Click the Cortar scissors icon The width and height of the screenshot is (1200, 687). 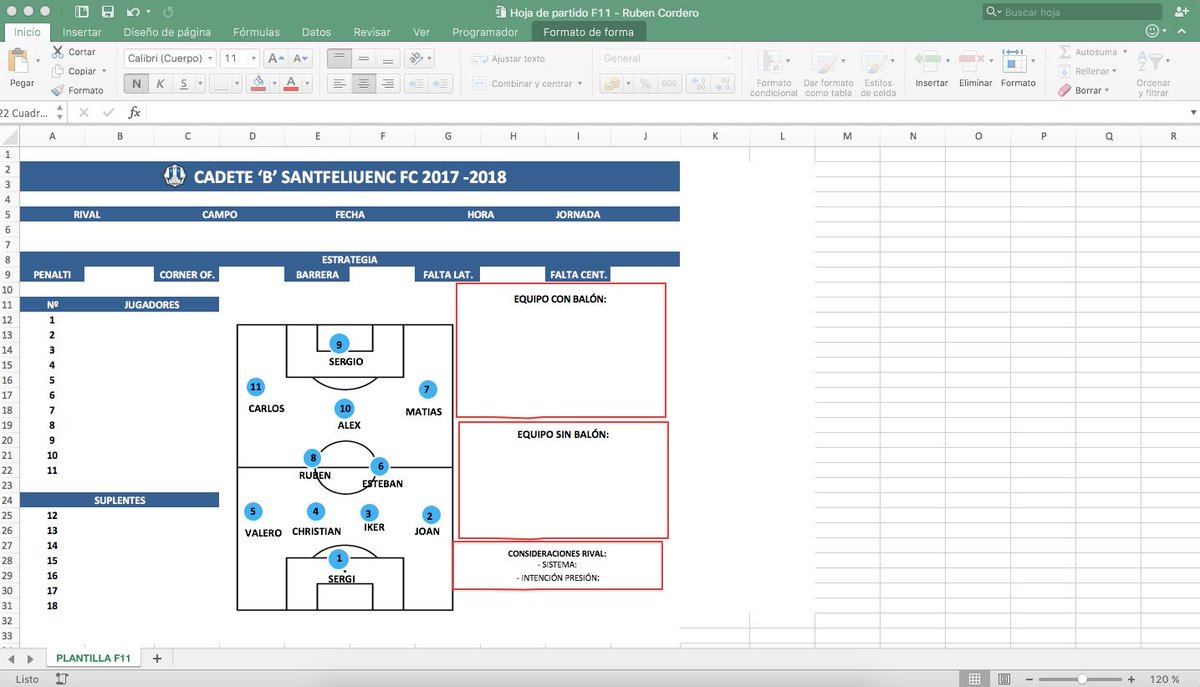(x=57, y=51)
